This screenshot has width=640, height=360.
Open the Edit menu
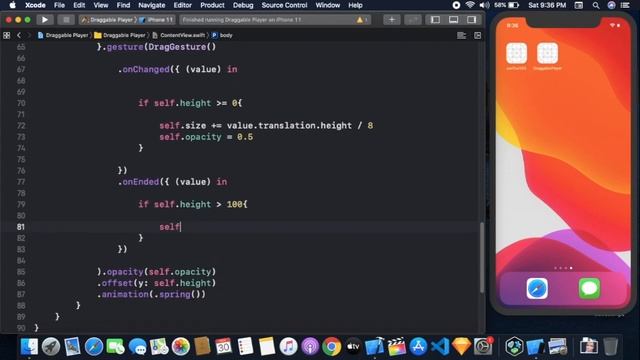click(x=79, y=5)
